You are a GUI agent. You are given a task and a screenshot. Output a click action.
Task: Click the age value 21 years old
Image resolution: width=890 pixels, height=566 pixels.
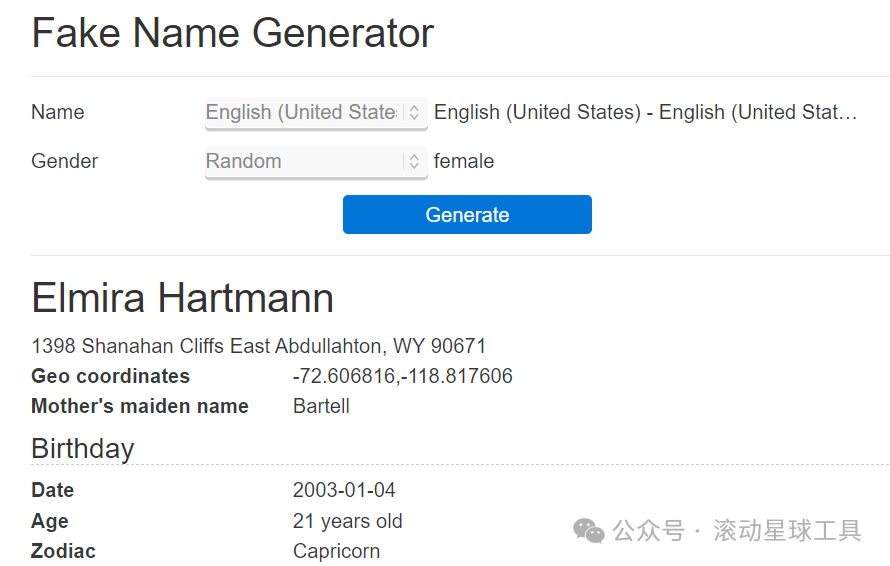coord(347,521)
